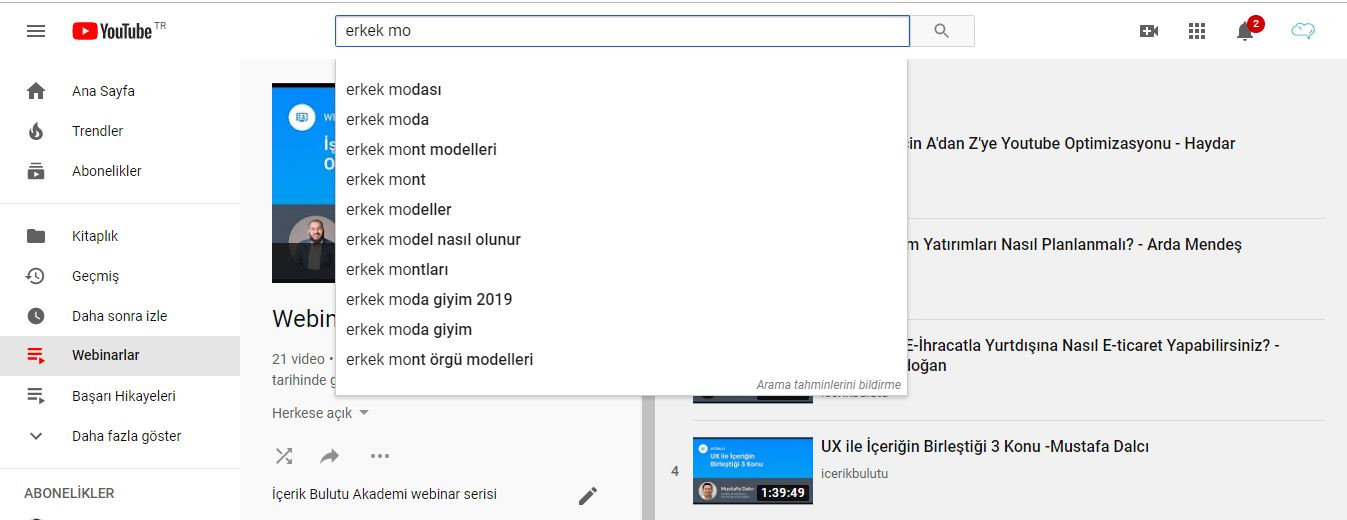Open the YouTube apps grid
The image size is (1347, 520).
tap(1197, 31)
